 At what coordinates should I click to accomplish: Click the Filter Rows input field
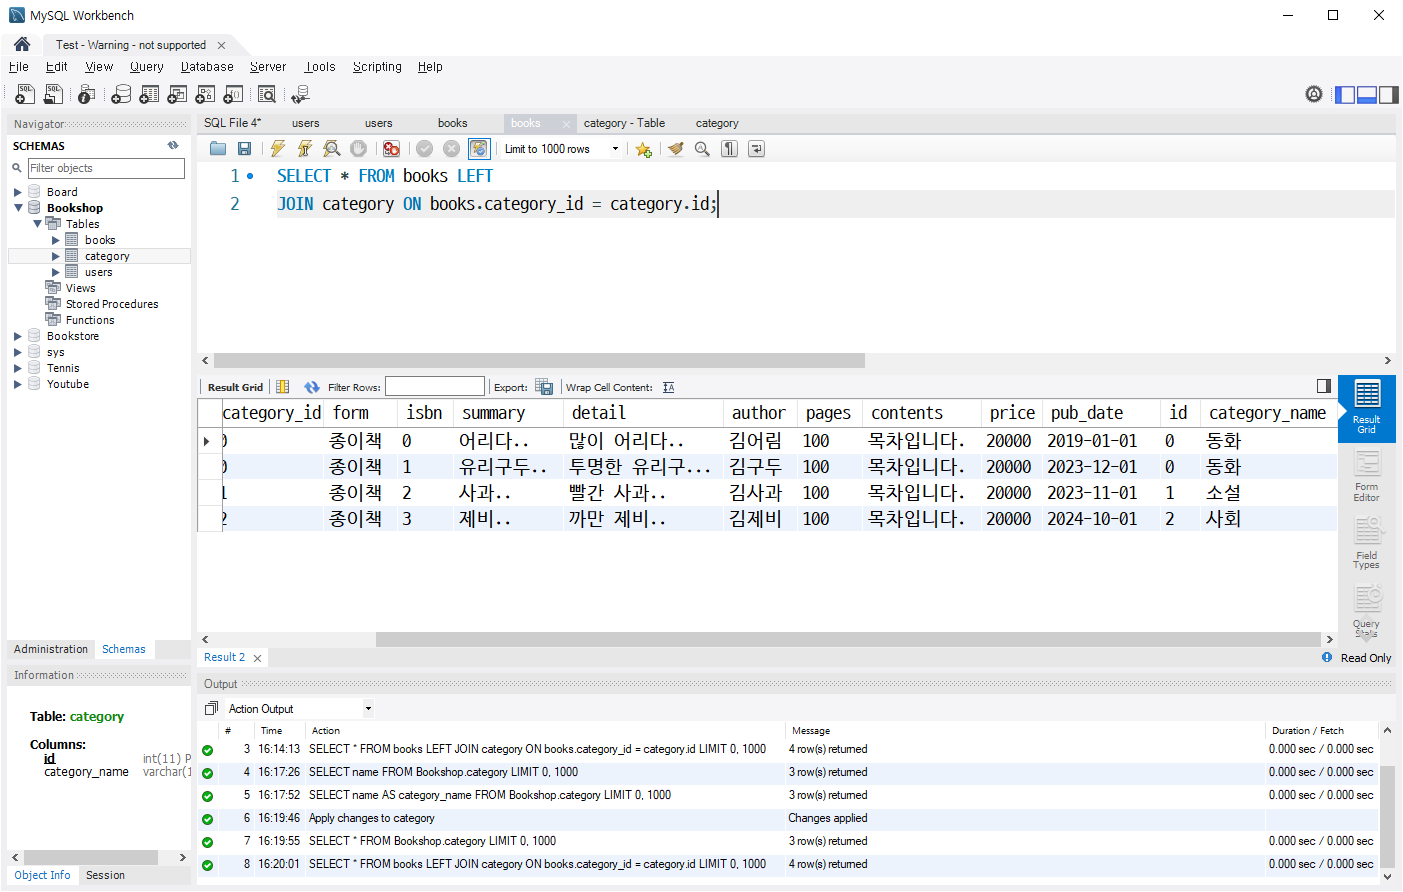[x=435, y=387]
